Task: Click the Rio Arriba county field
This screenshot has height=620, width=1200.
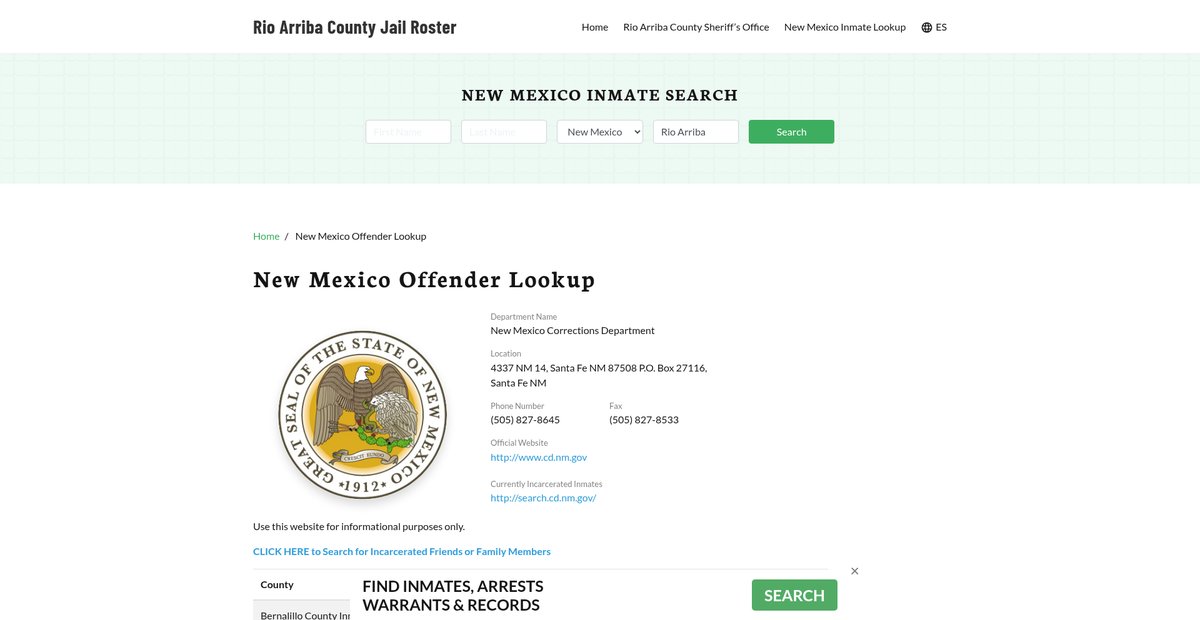Action: click(x=696, y=132)
